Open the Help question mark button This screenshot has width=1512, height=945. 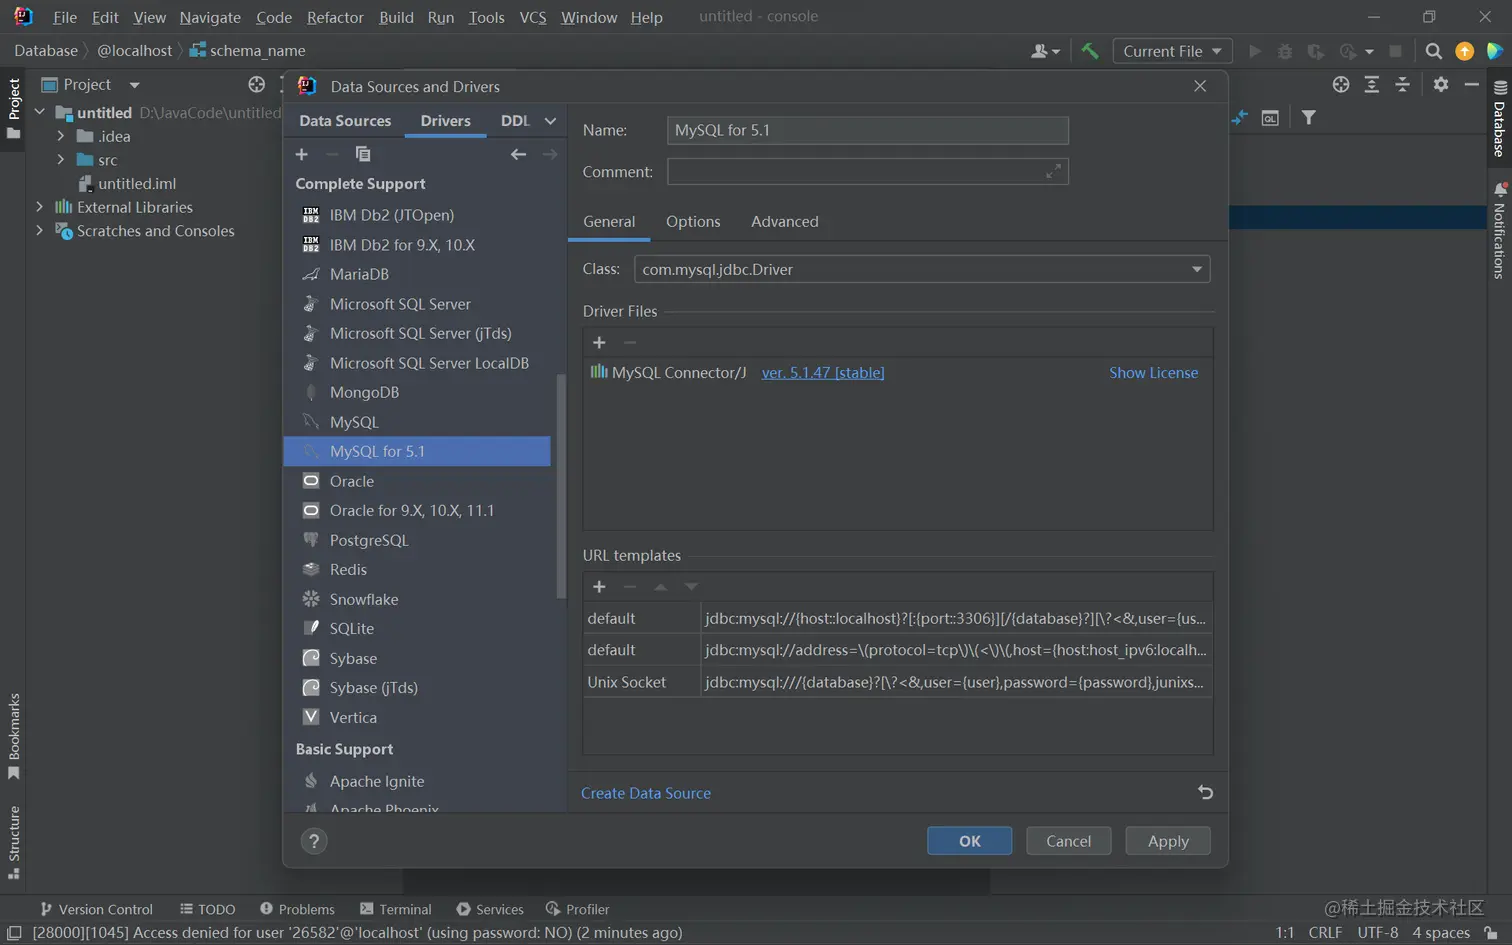(x=314, y=841)
